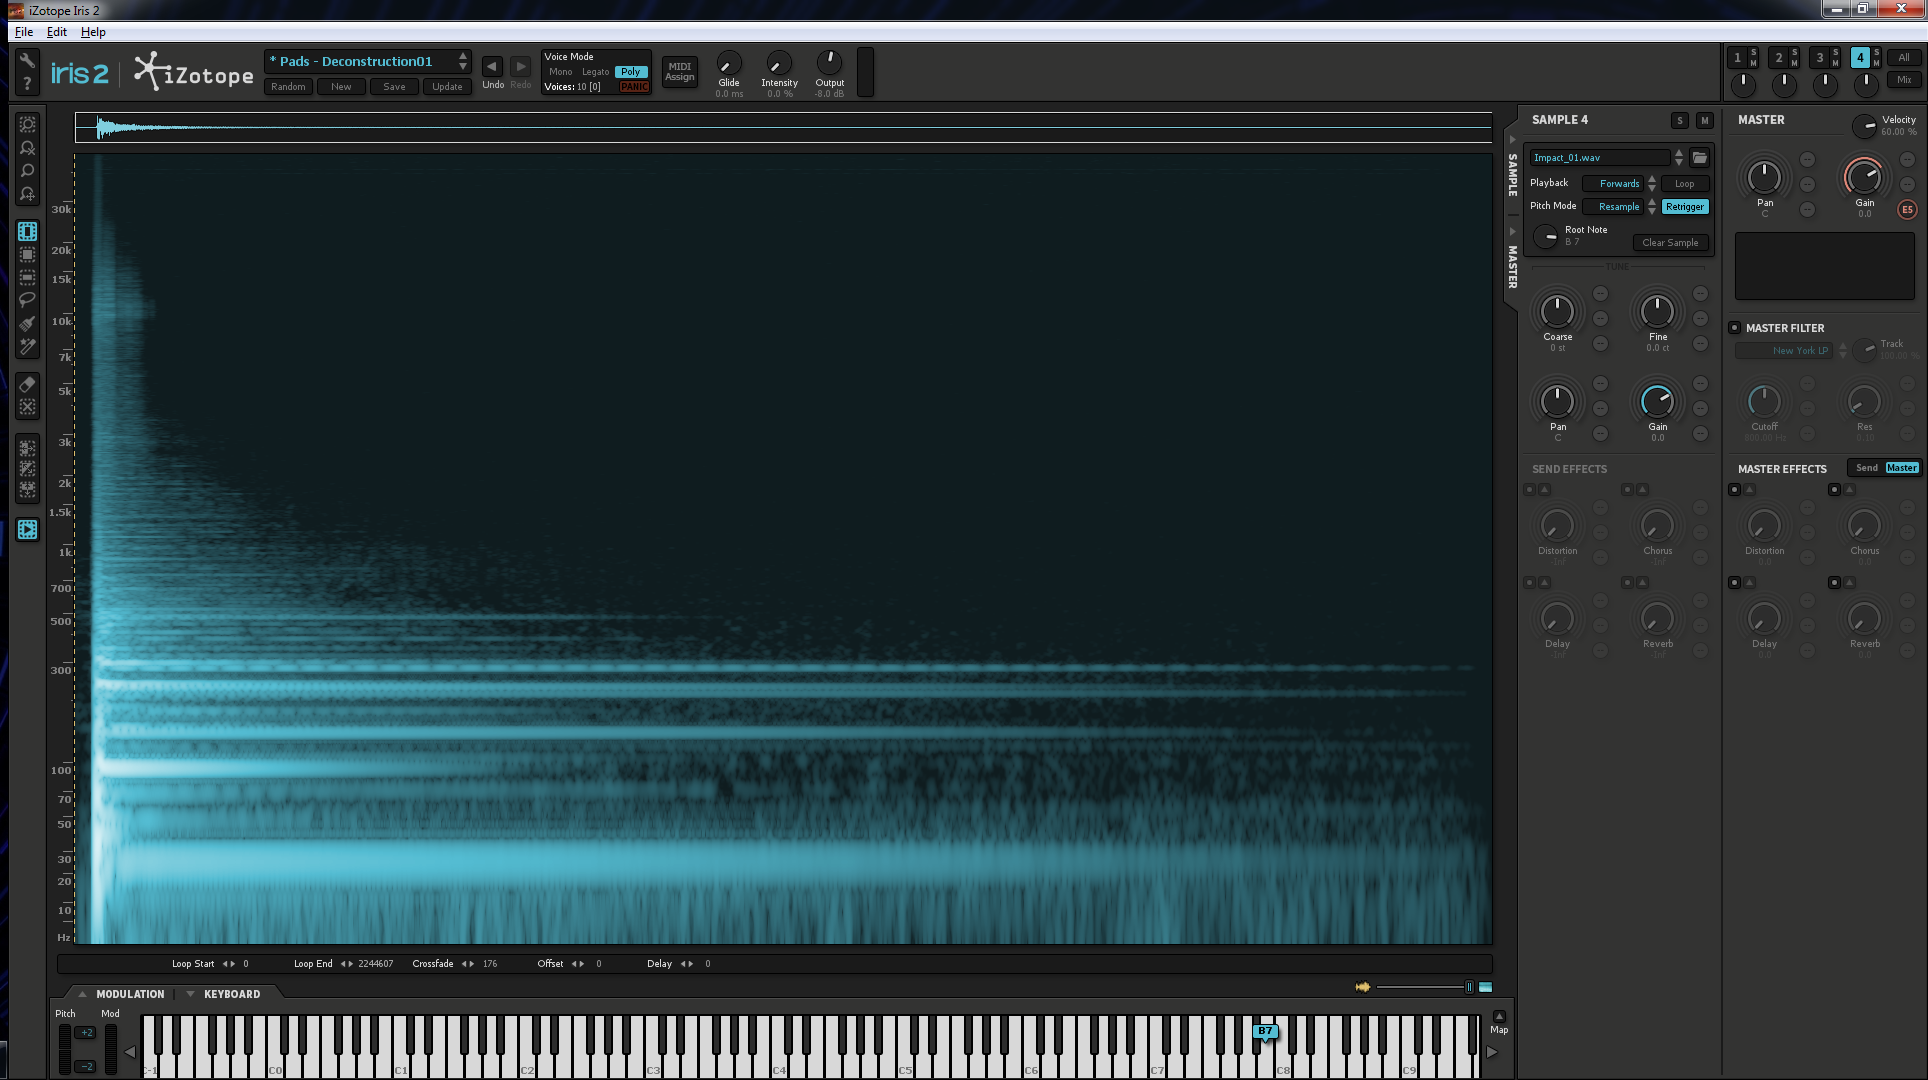Viewport: 1928px width, 1080px height.
Task: Enable Loop playback for the sample
Action: pyautogui.click(x=1684, y=184)
